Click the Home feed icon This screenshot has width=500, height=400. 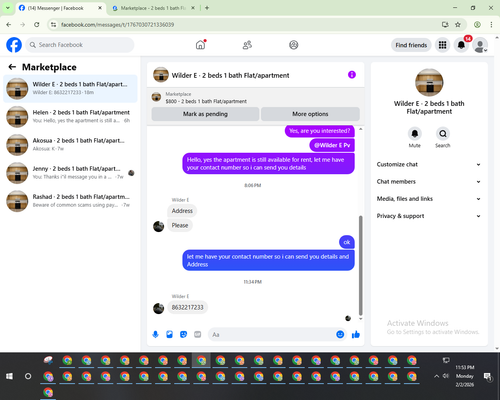pos(201,45)
